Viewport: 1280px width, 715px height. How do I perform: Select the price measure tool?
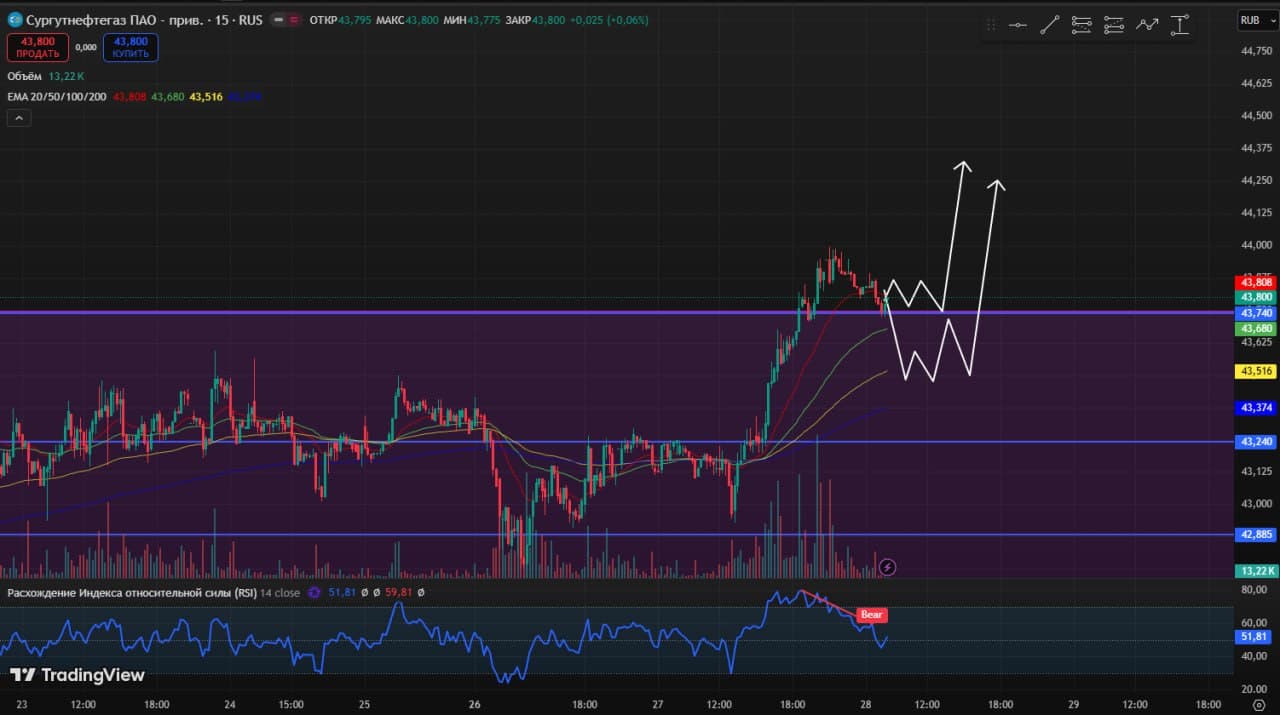click(x=1180, y=26)
